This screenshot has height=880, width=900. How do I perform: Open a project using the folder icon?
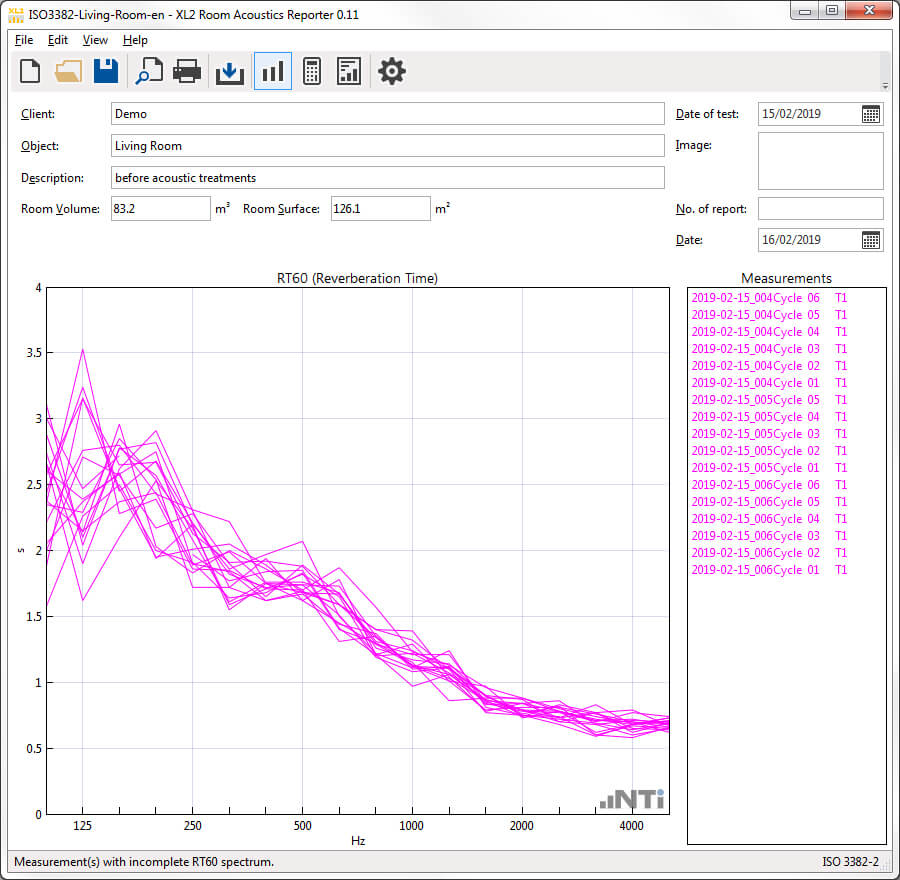pyautogui.click(x=68, y=71)
